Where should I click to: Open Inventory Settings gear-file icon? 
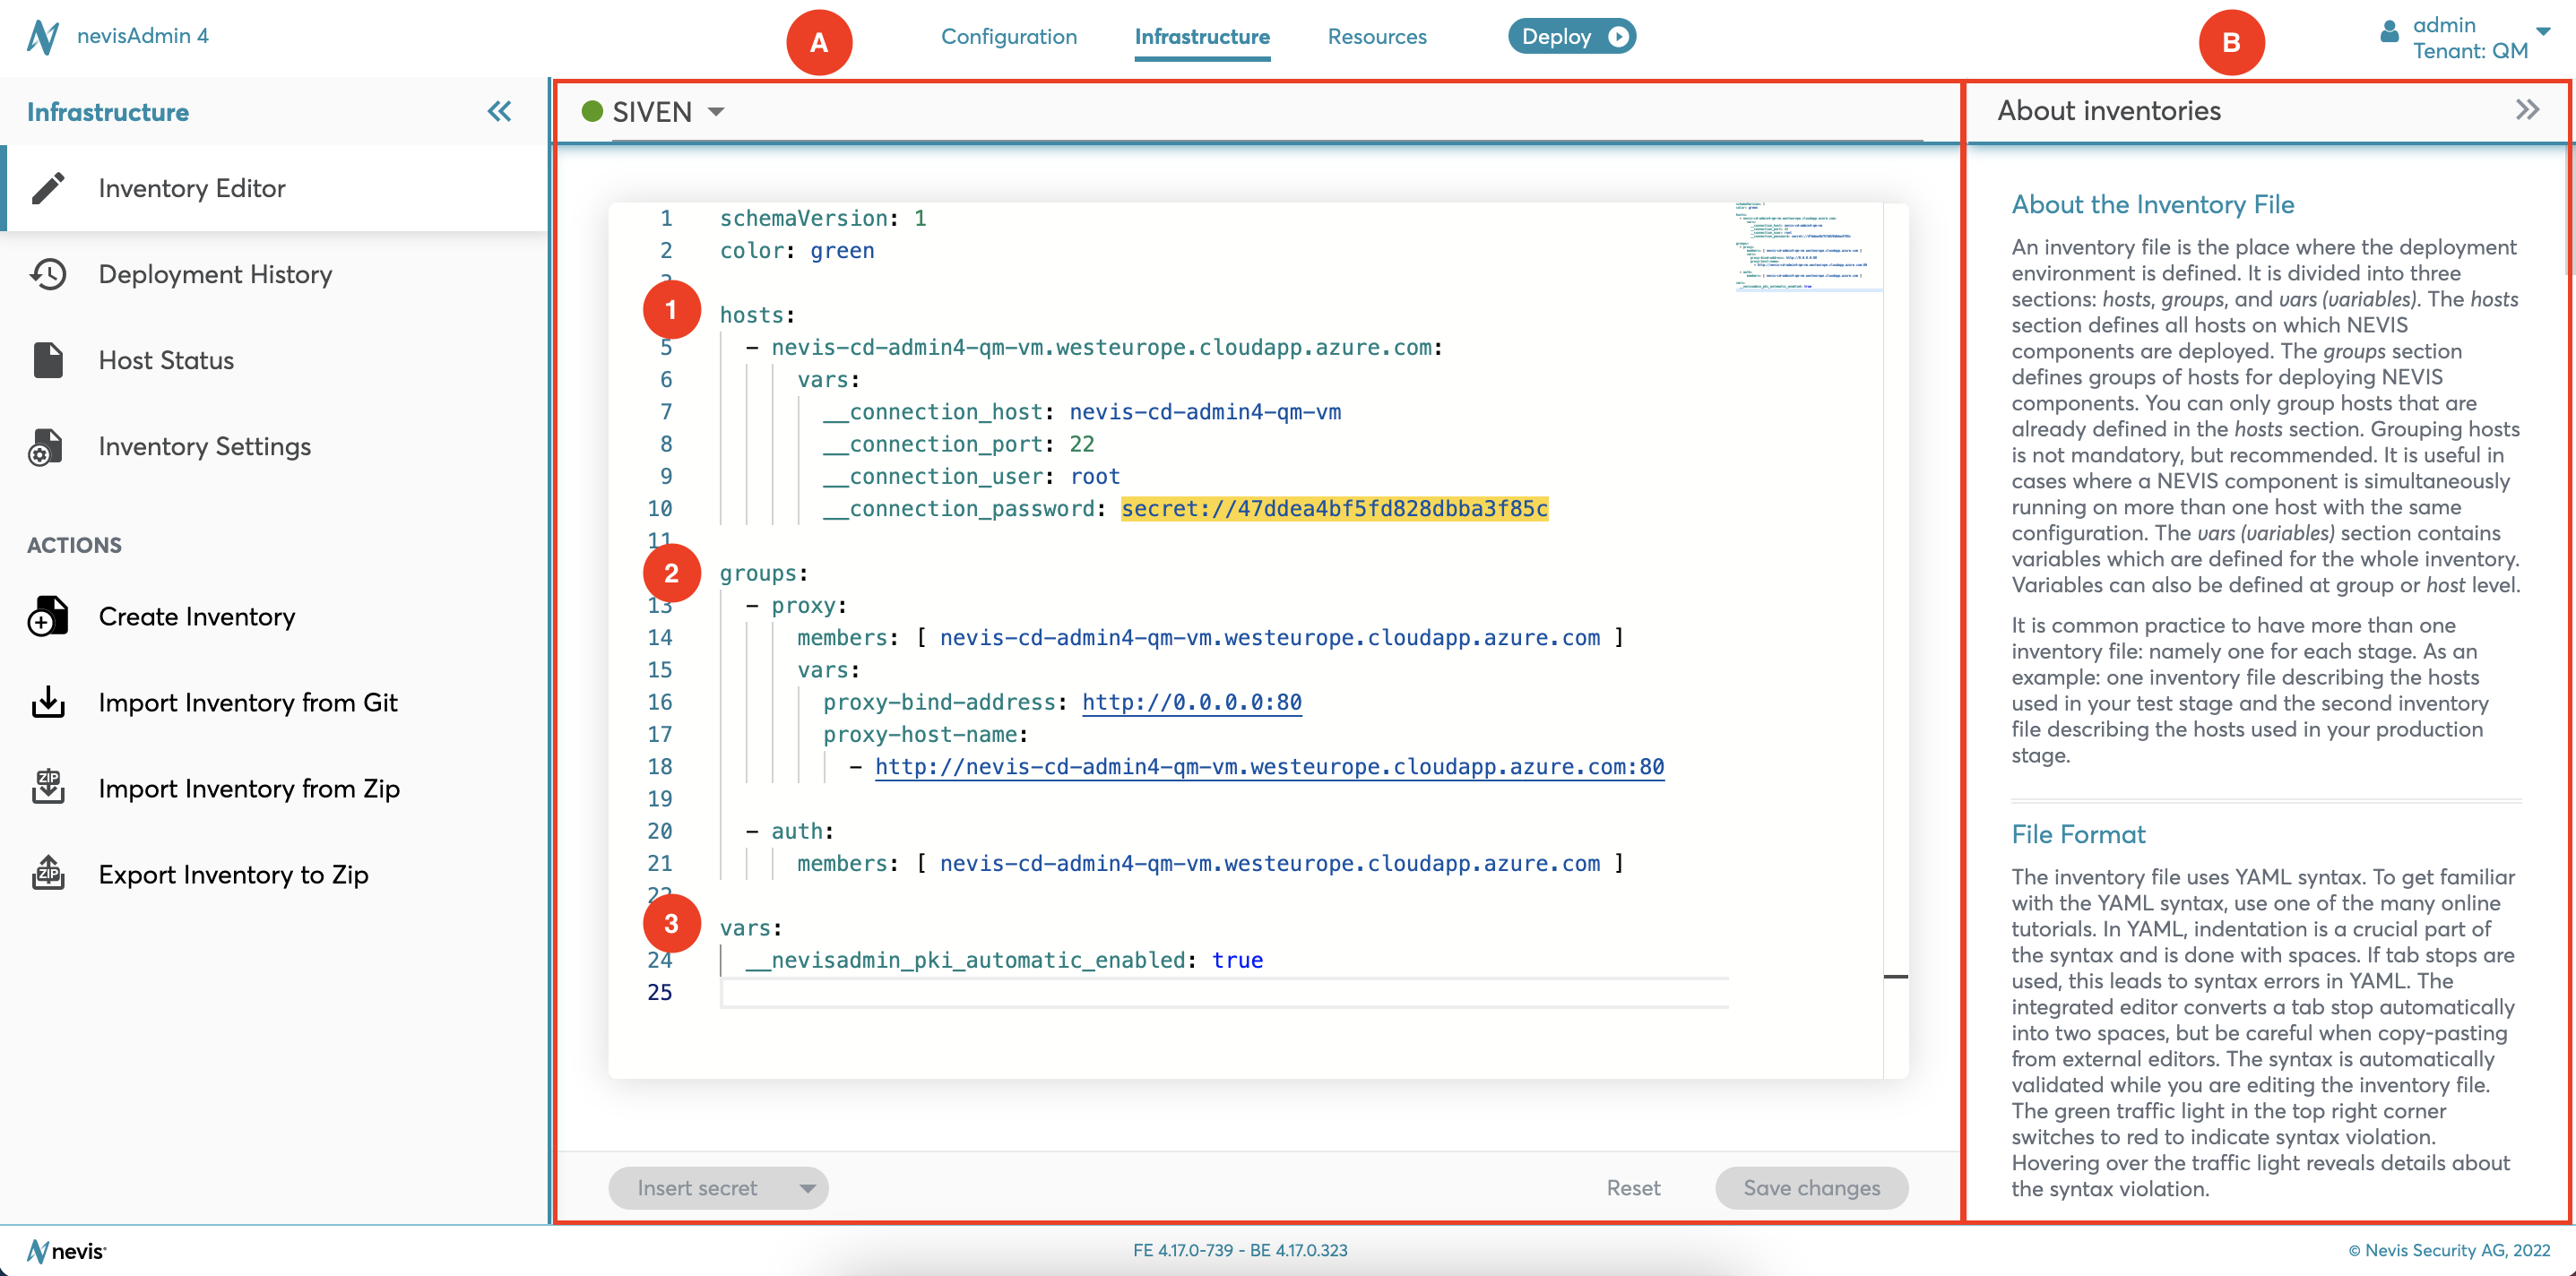(46, 447)
